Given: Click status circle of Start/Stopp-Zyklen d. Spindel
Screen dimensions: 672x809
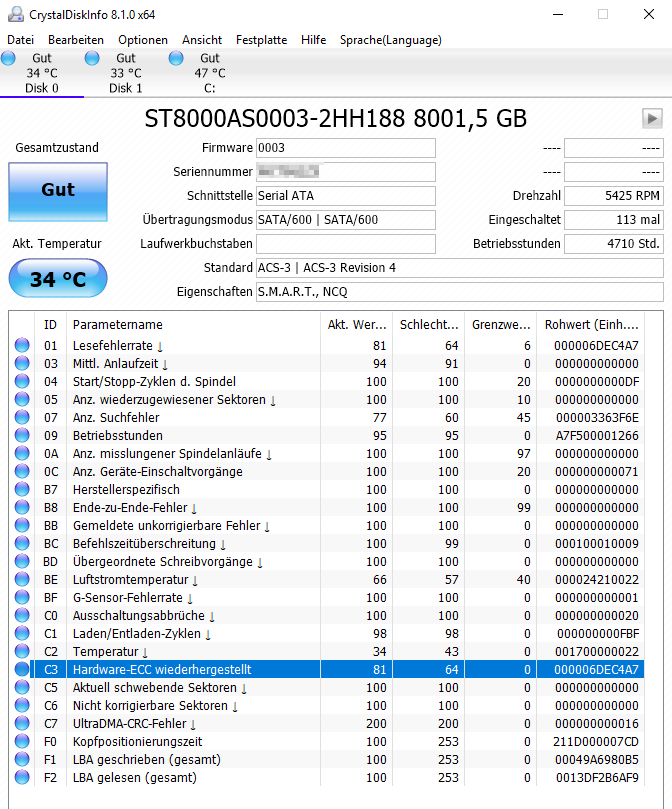Looking at the screenshot, I should 22,381.
